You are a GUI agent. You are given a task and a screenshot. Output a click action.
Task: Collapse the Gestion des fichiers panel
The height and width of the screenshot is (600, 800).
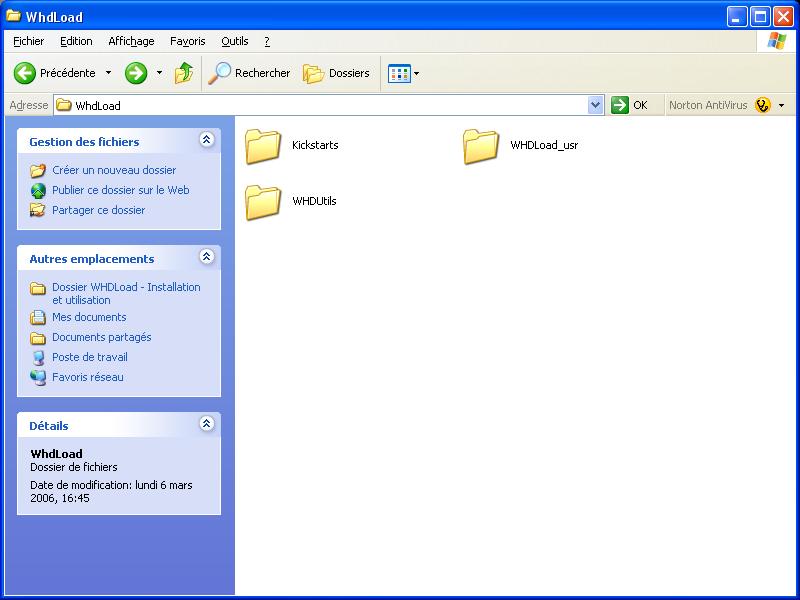point(206,139)
